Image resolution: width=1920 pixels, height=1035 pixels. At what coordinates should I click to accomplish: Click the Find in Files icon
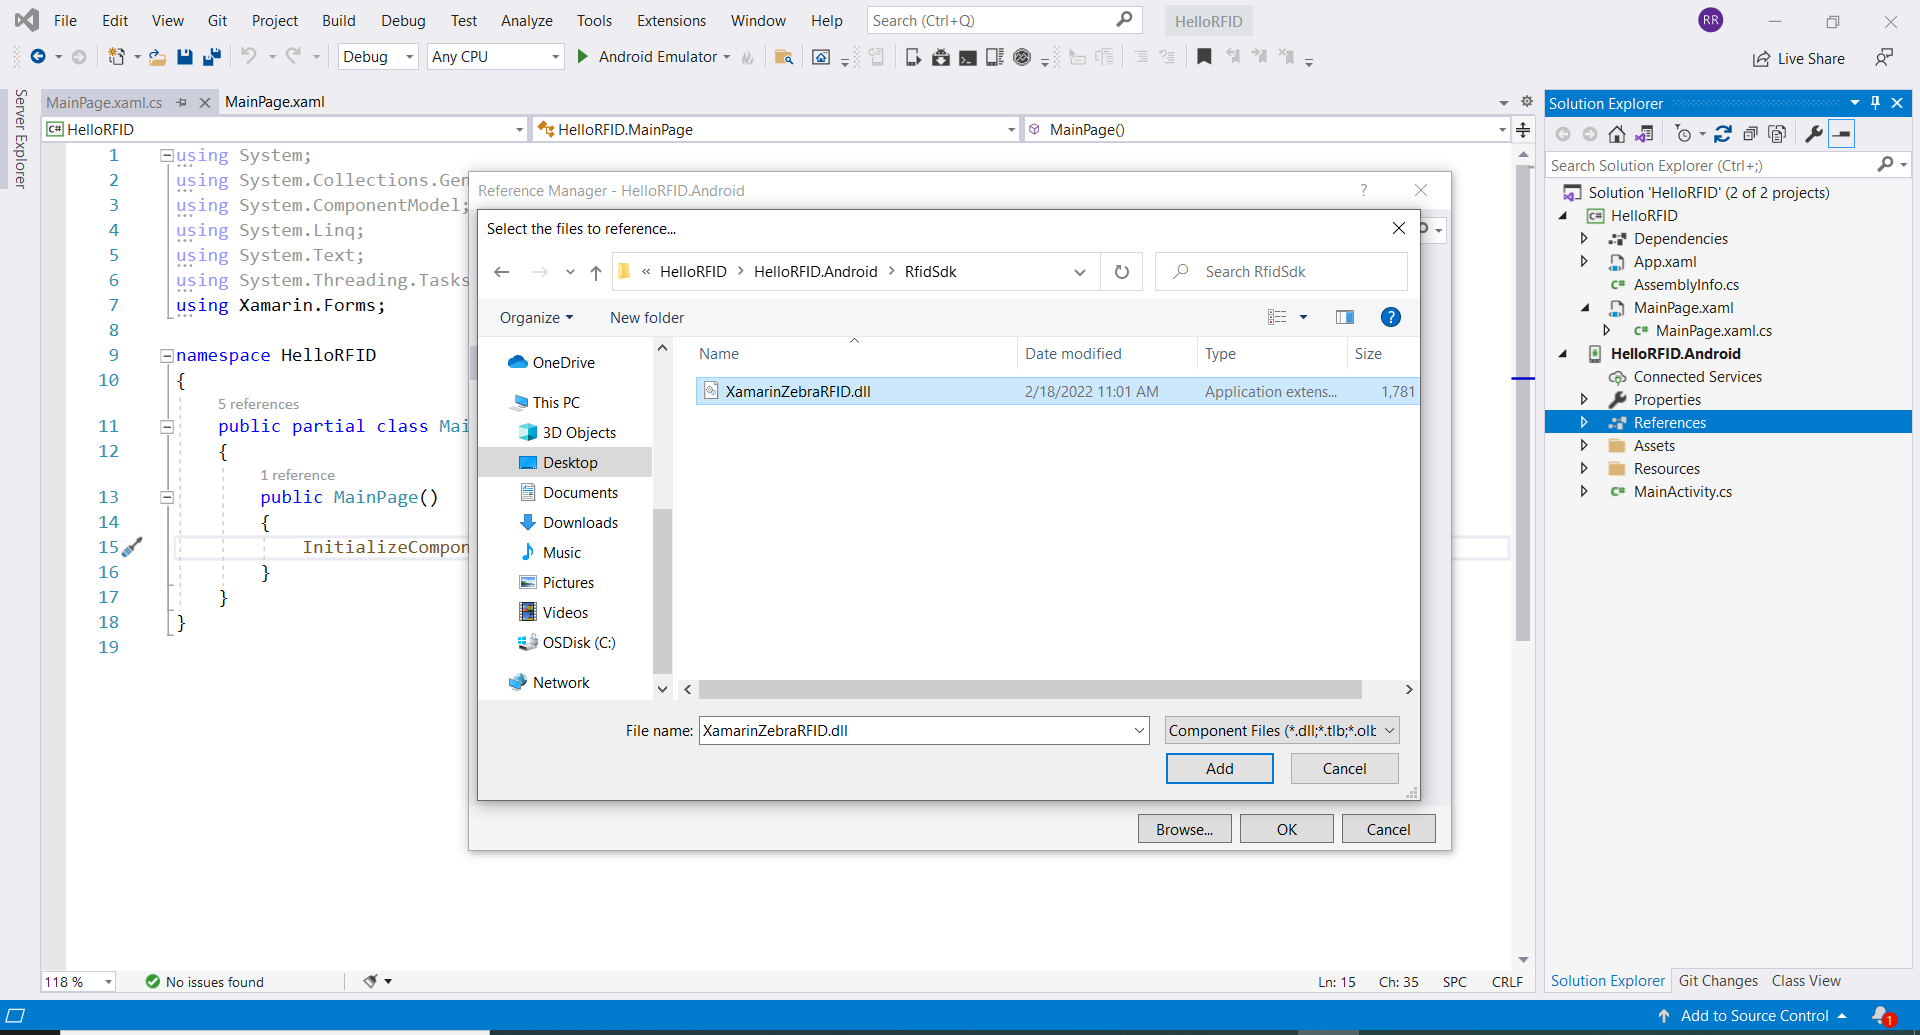(784, 57)
